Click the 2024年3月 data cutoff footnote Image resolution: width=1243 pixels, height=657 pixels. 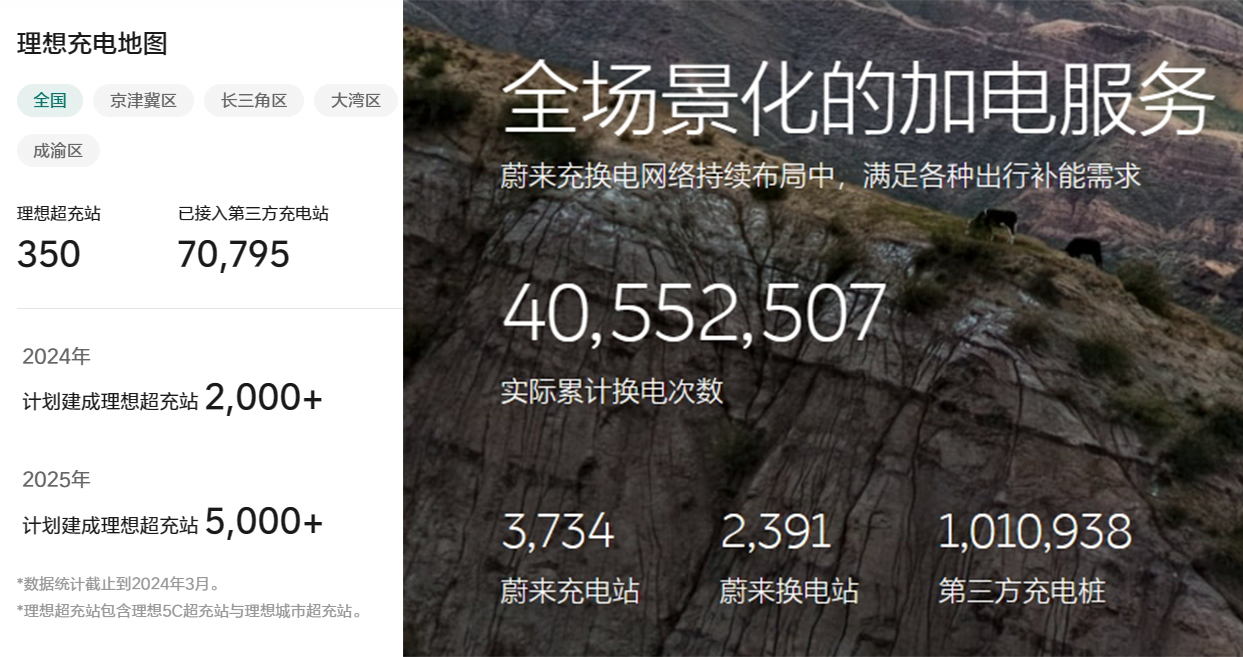119,584
